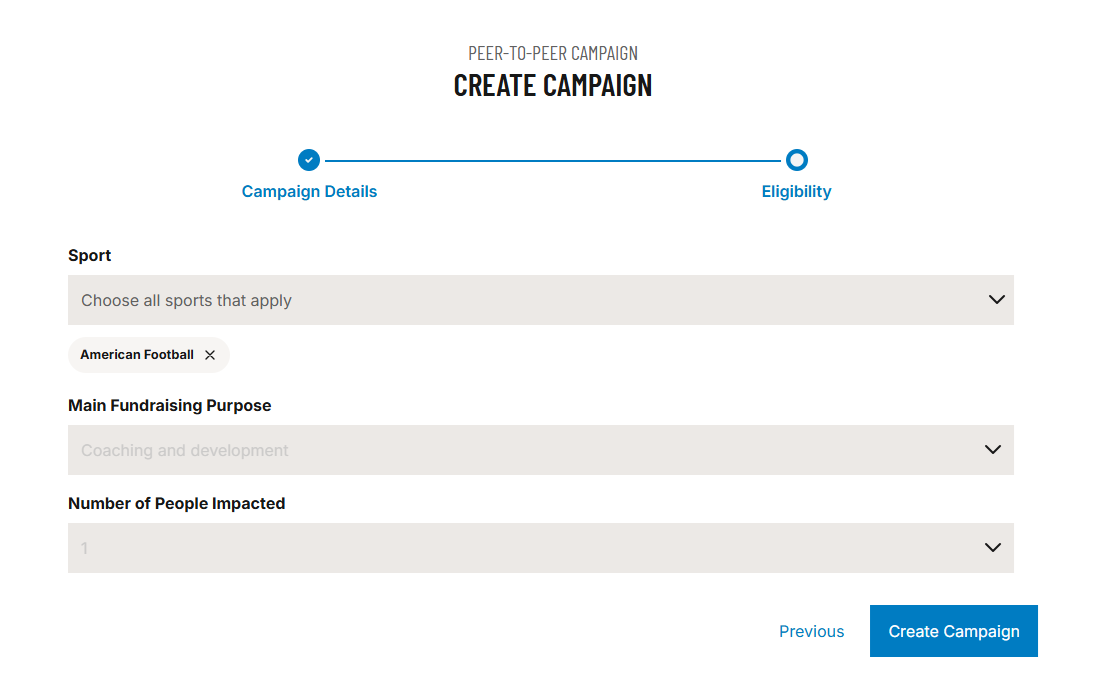Select the American Football chip label
Viewport: 1101px width, 693px height.
(137, 355)
